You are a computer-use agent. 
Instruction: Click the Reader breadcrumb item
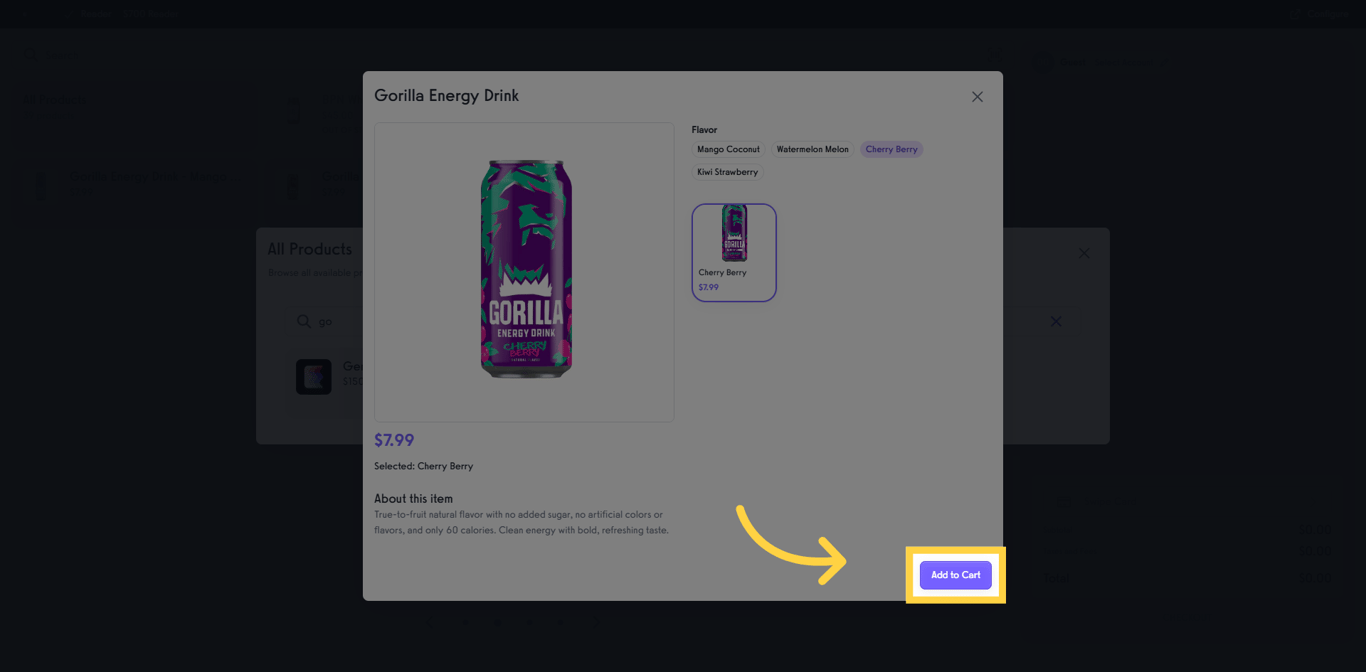pyautogui.click(x=96, y=13)
